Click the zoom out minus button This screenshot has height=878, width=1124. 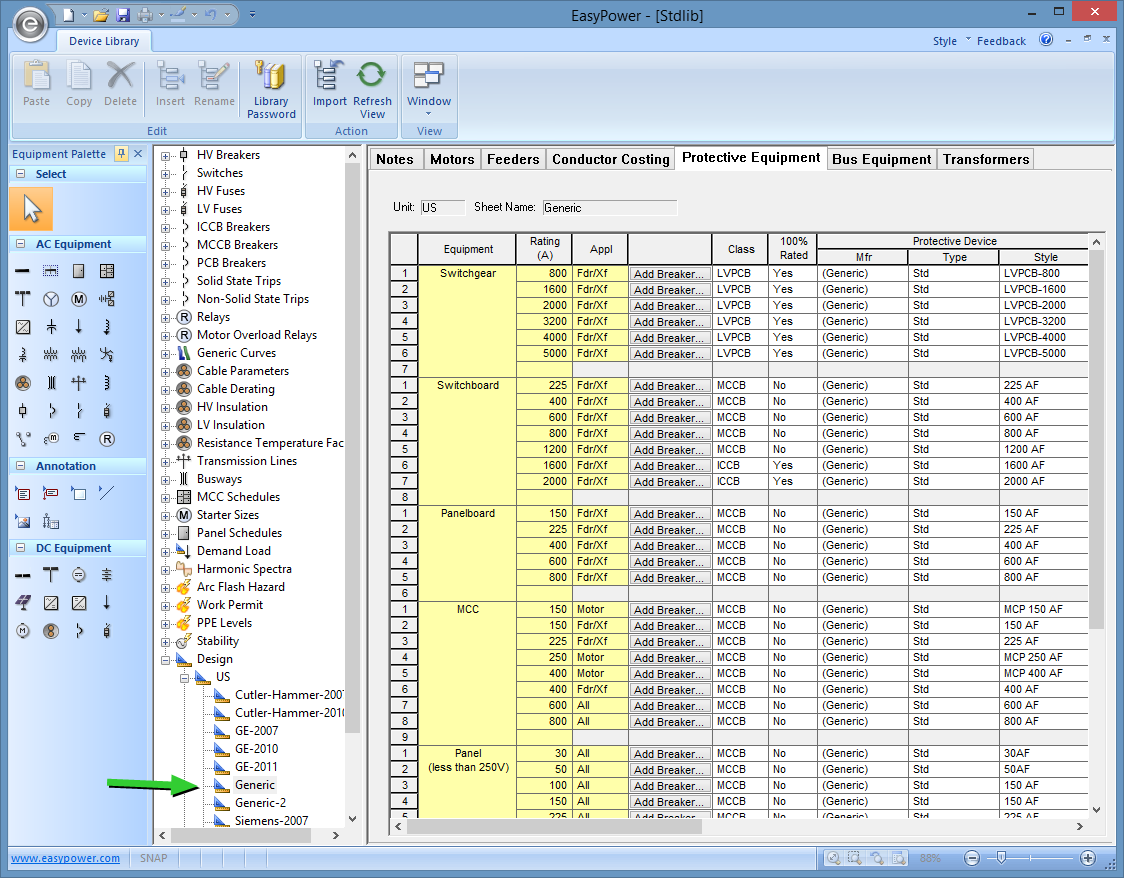tap(971, 858)
